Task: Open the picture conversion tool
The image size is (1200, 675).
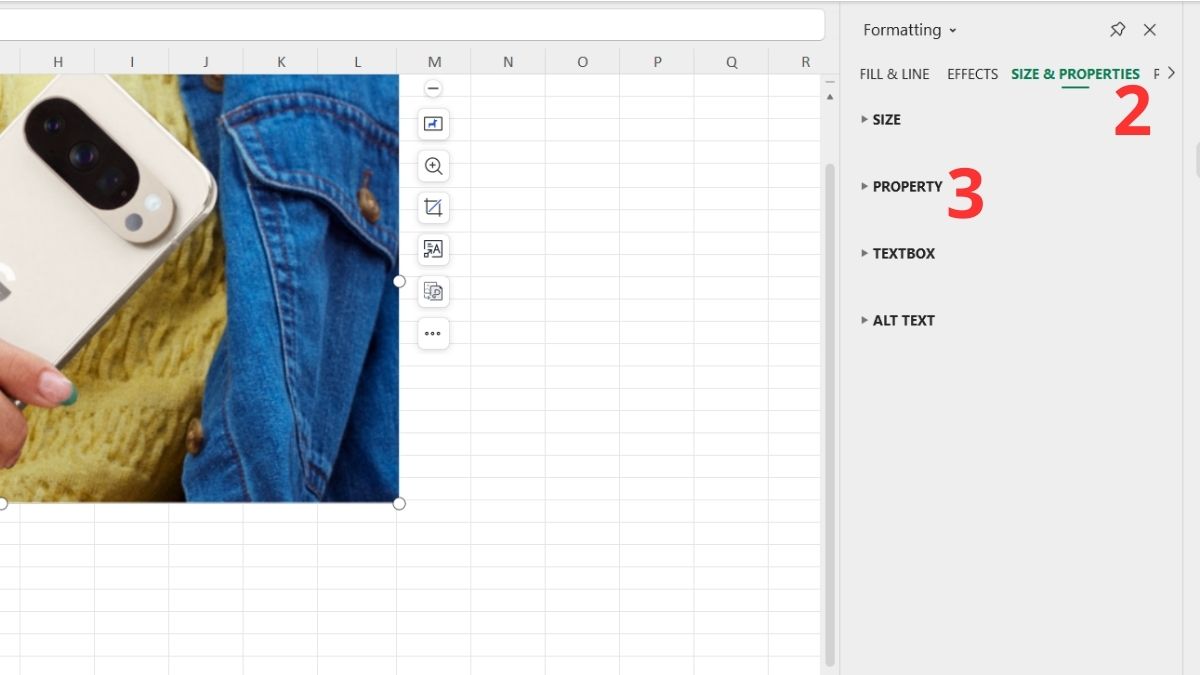Action: (433, 292)
